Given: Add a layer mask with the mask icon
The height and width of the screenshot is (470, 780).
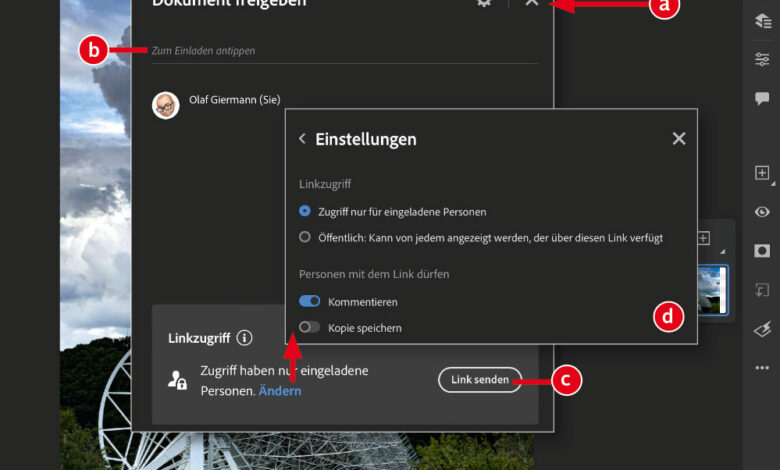Looking at the screenshot, I should point(762,251).
